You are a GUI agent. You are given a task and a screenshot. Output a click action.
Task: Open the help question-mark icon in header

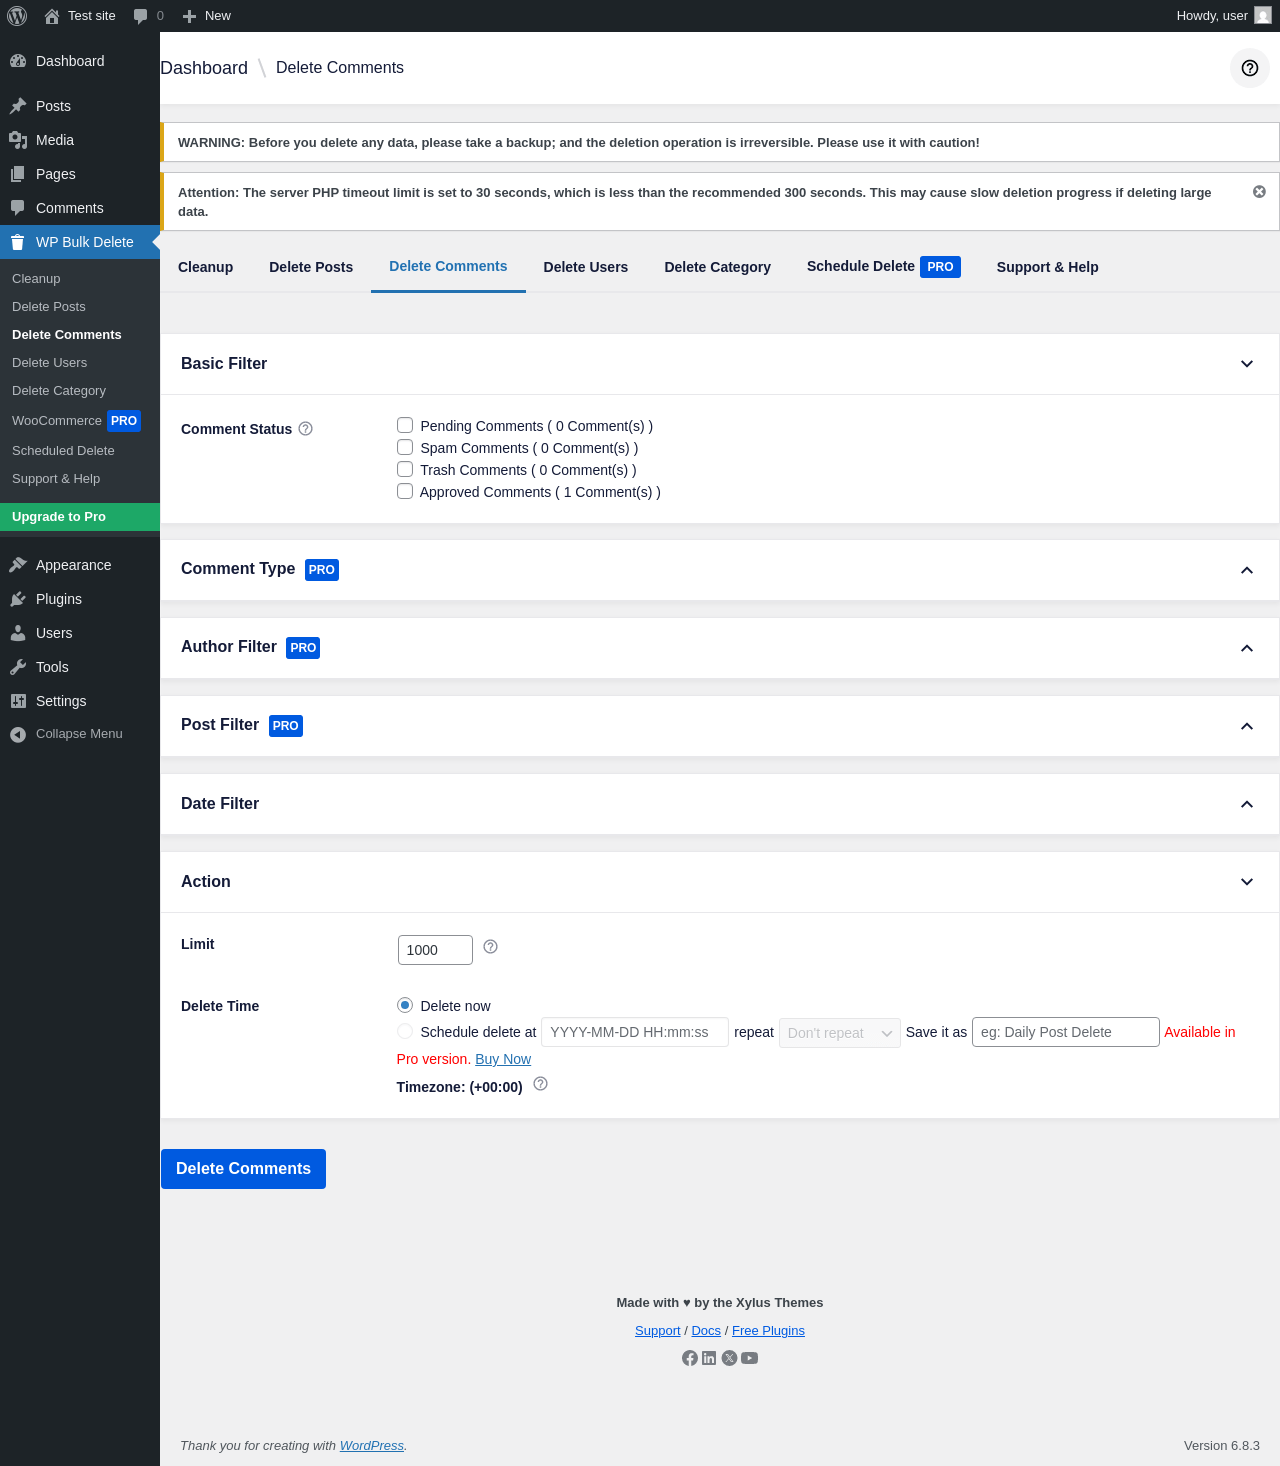pos(1250,68)
